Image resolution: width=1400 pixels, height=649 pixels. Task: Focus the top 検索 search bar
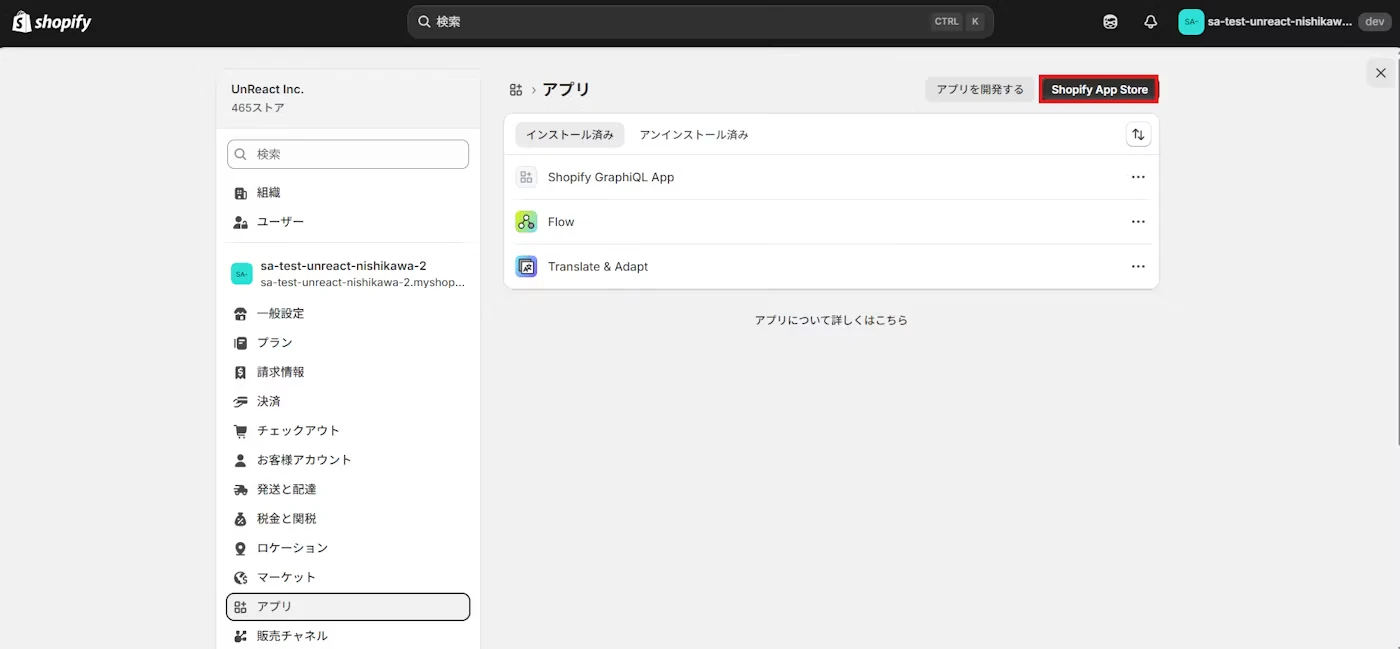pyautogui.click(x=700, y=21)
